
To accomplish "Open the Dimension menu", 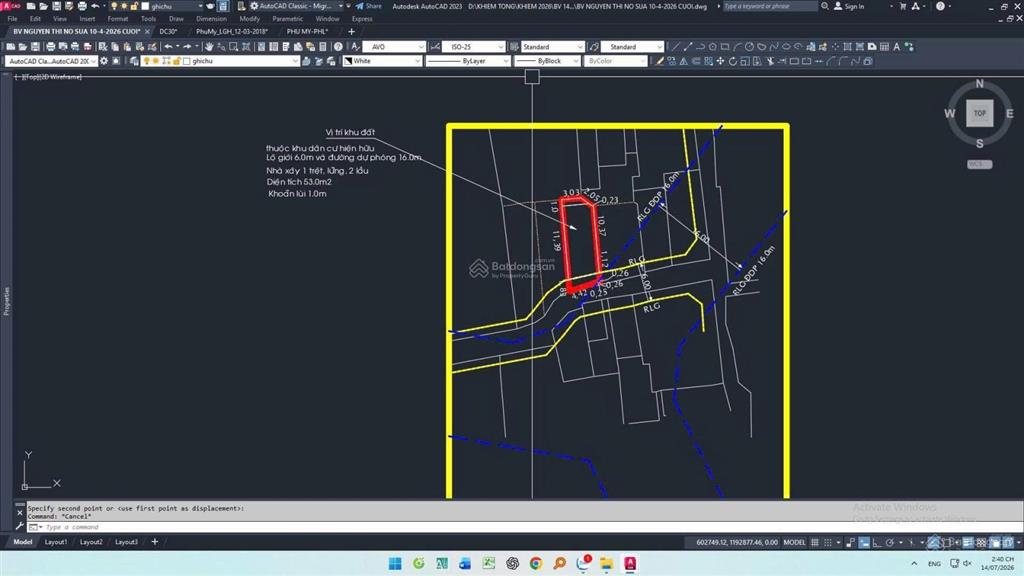I will [211, 19].
